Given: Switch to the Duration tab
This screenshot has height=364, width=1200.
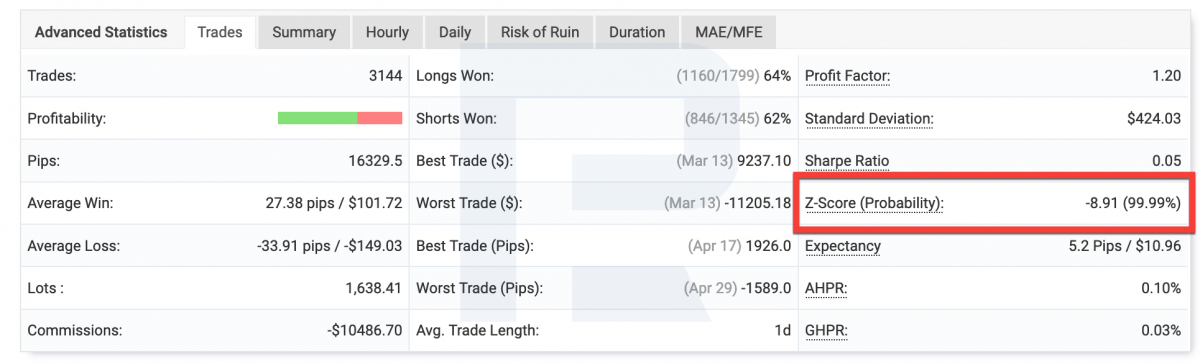Looking at the screenshot, I should (x=637, y=32).
